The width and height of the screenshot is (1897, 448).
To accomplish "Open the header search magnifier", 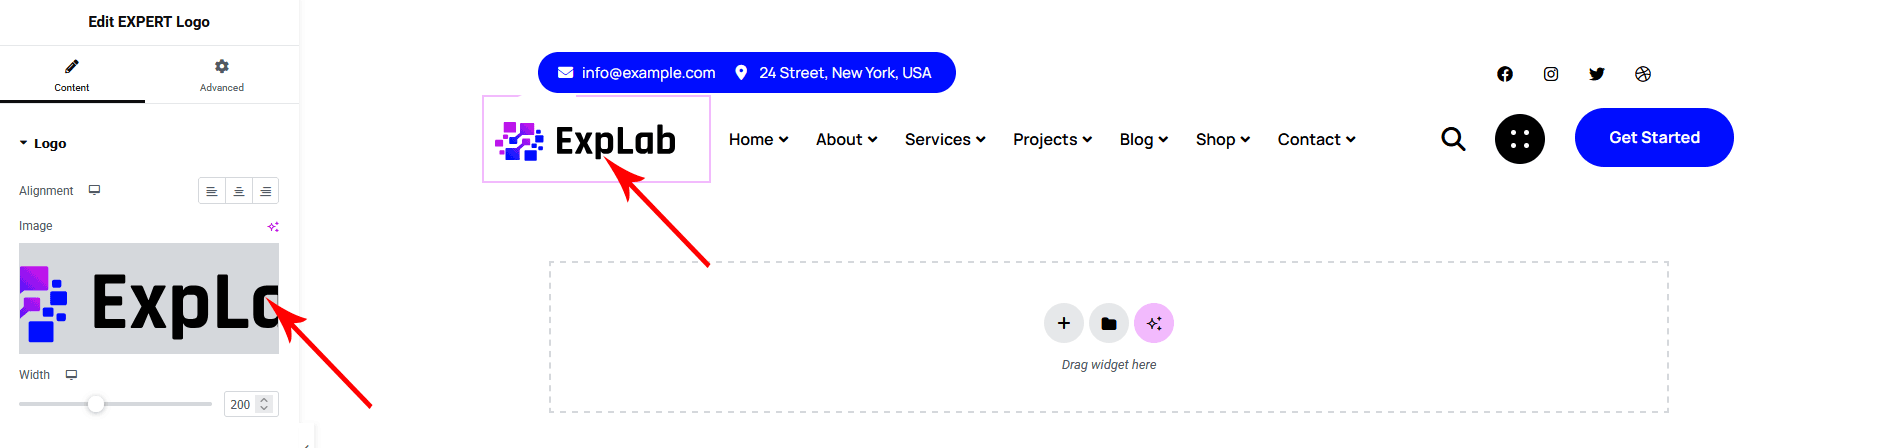I will coord(1453,139).
